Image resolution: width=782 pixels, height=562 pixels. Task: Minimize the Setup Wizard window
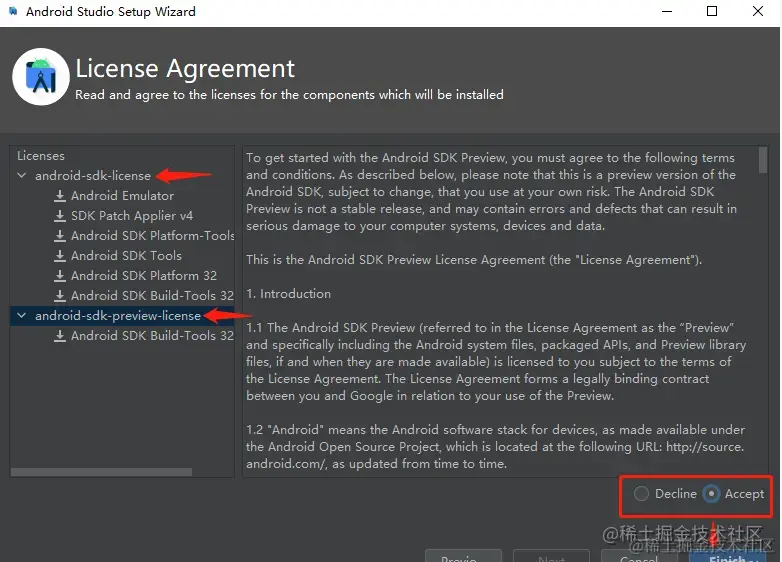click(667, 11)
